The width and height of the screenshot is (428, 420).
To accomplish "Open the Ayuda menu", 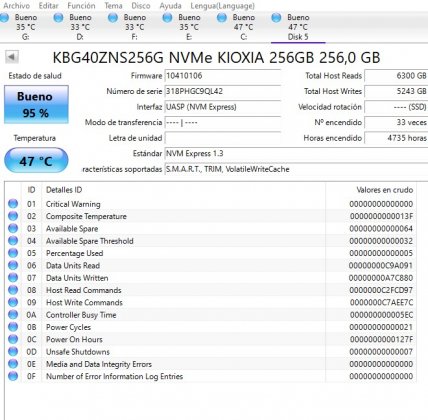I will [x=170, y=6].
